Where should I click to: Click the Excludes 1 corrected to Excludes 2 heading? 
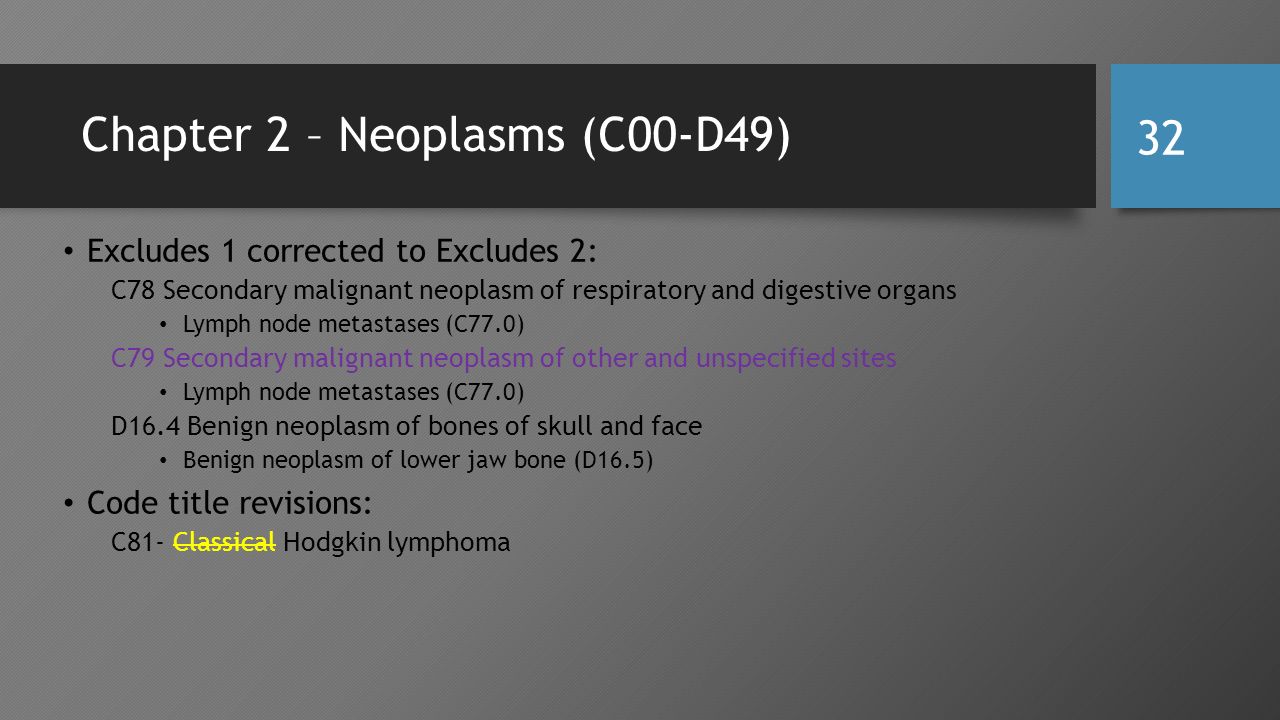tap(342, 252)
